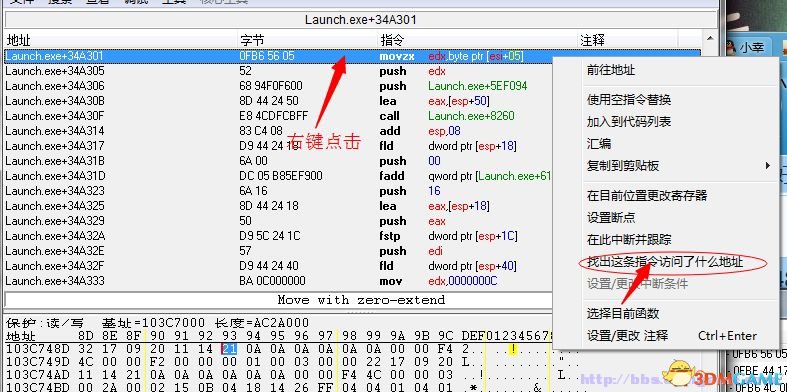Screen dimensions: 787x392
Task: Open 汇编 from the context menu
Action: click(x=599, y=144)
